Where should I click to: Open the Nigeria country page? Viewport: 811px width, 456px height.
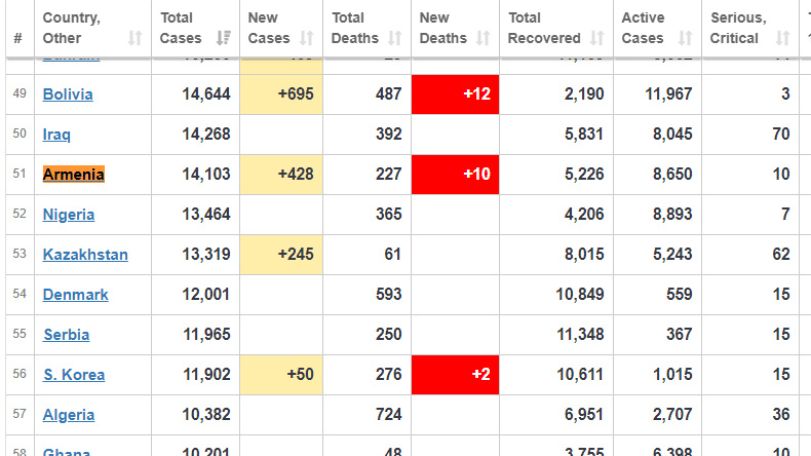[68, 215]
